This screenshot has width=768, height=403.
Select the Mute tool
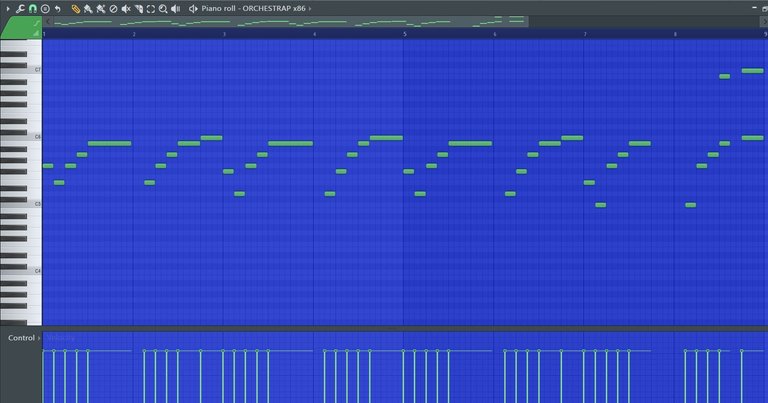(126, 8)
